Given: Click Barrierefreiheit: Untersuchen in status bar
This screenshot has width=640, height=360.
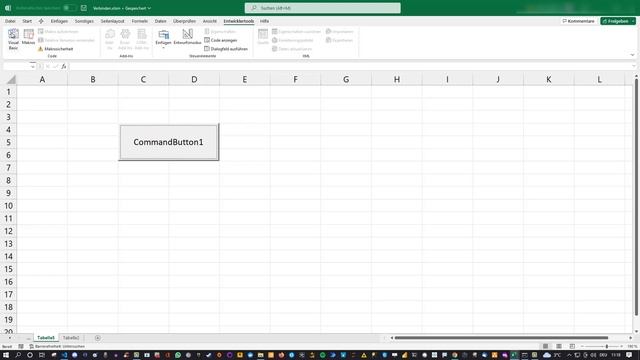Looking at the screenshot, I should click(57, 347).
